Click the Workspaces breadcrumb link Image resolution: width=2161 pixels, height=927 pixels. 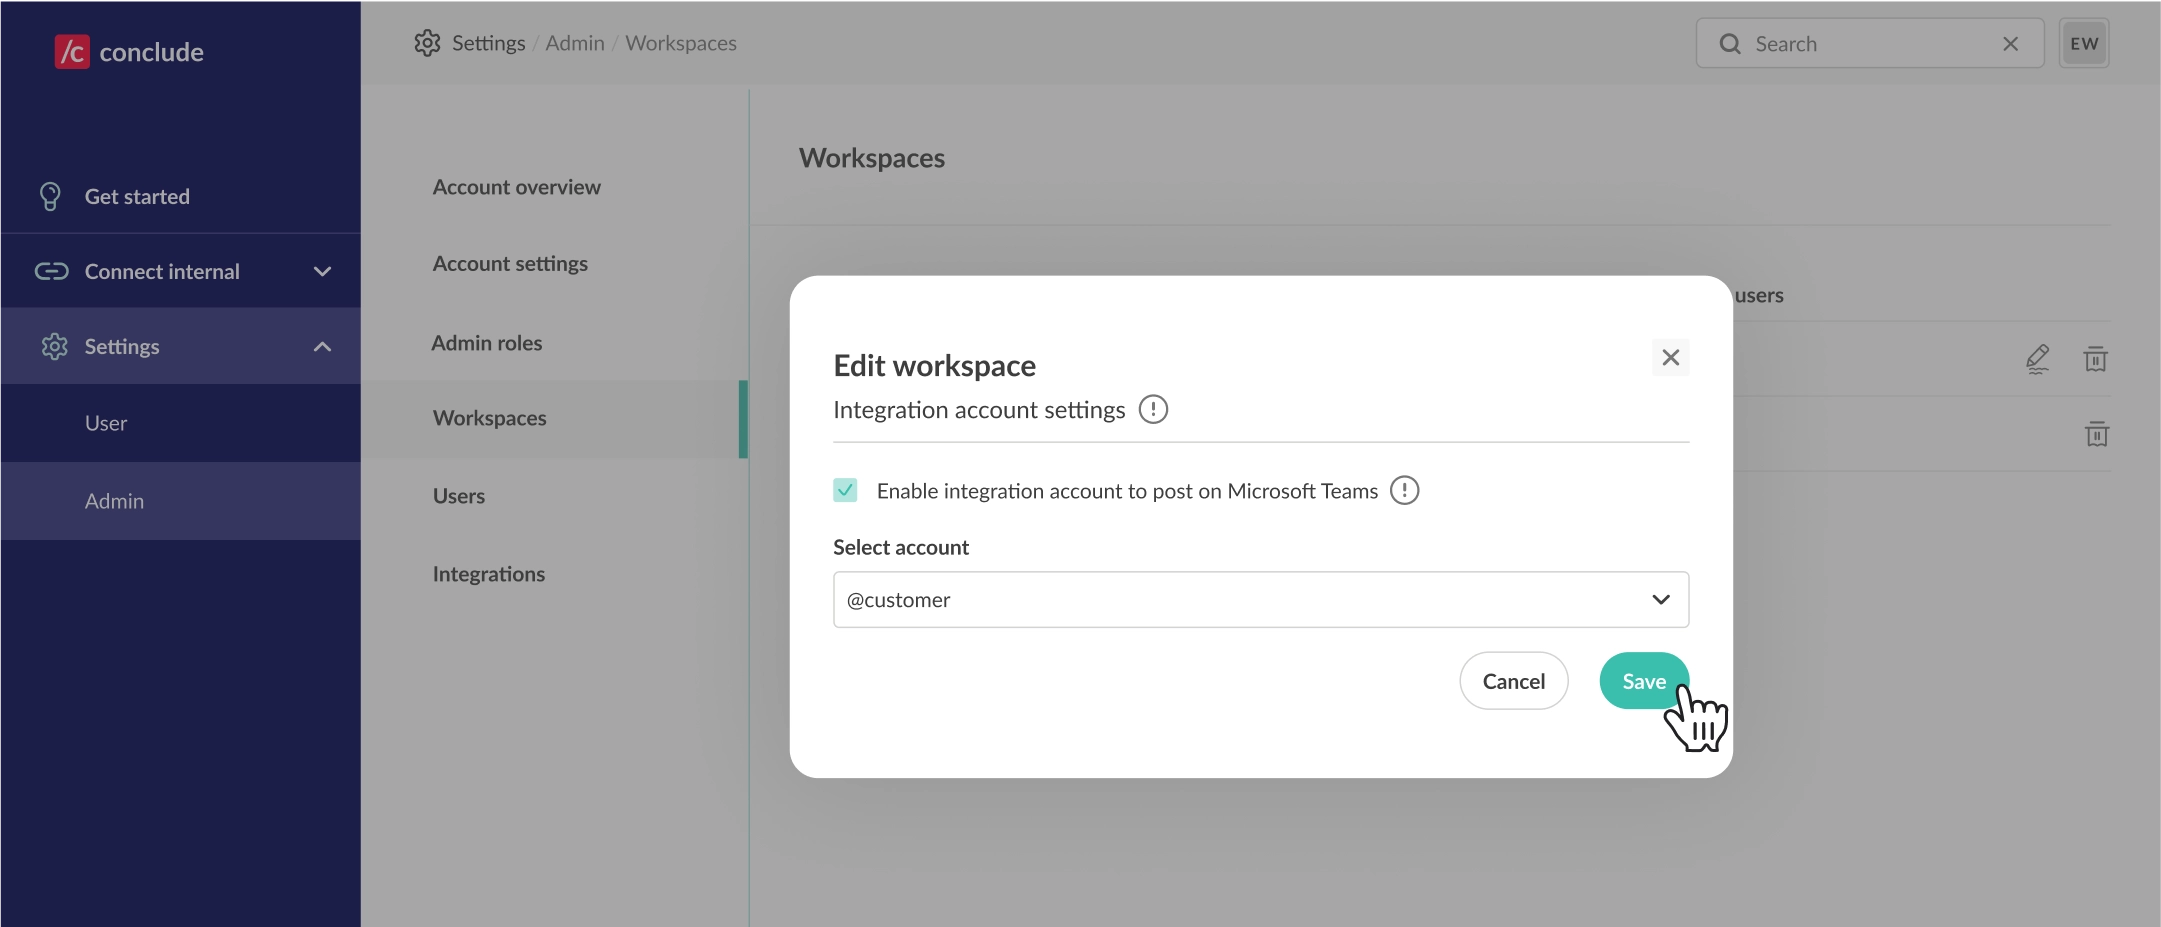(681, 43)
